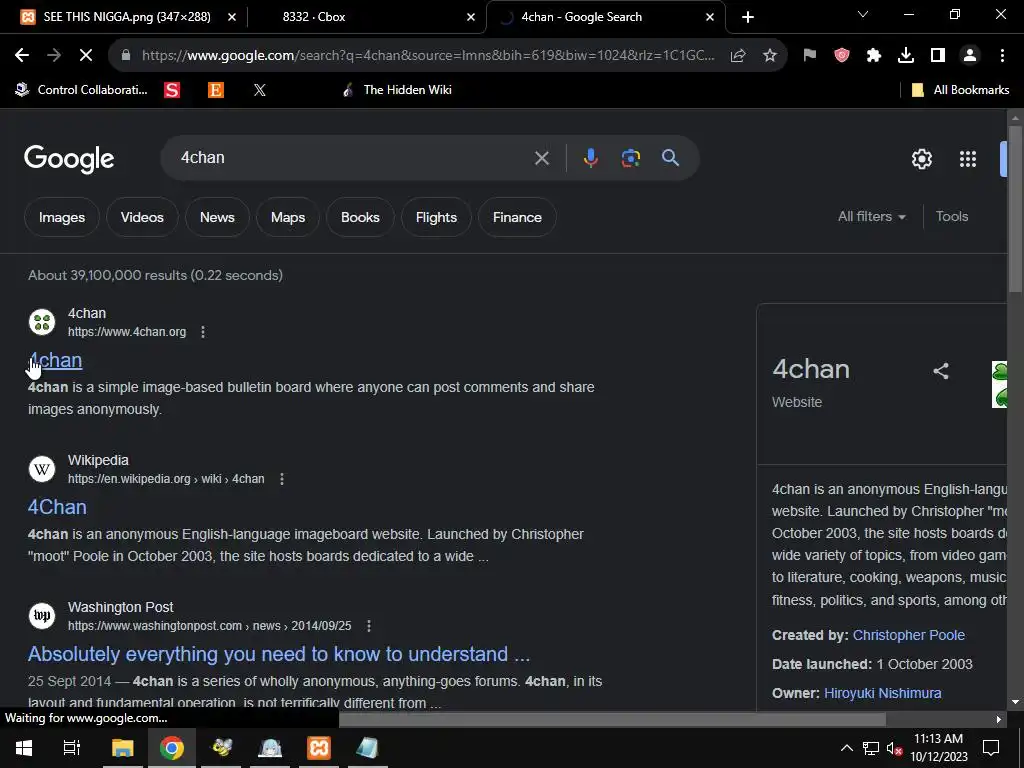Viewport: 1024px width, 768px height.
Task: Filter results by Finance
Action: coord(517,217)
